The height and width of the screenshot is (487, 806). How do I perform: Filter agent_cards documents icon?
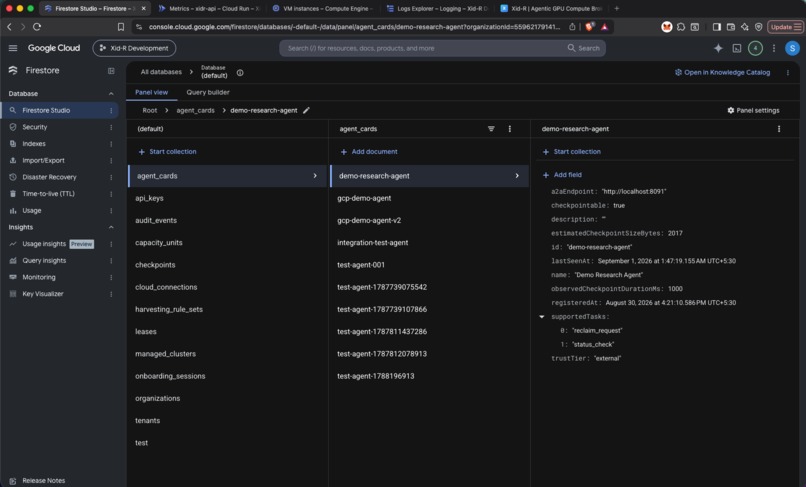[x=491, y=129]
